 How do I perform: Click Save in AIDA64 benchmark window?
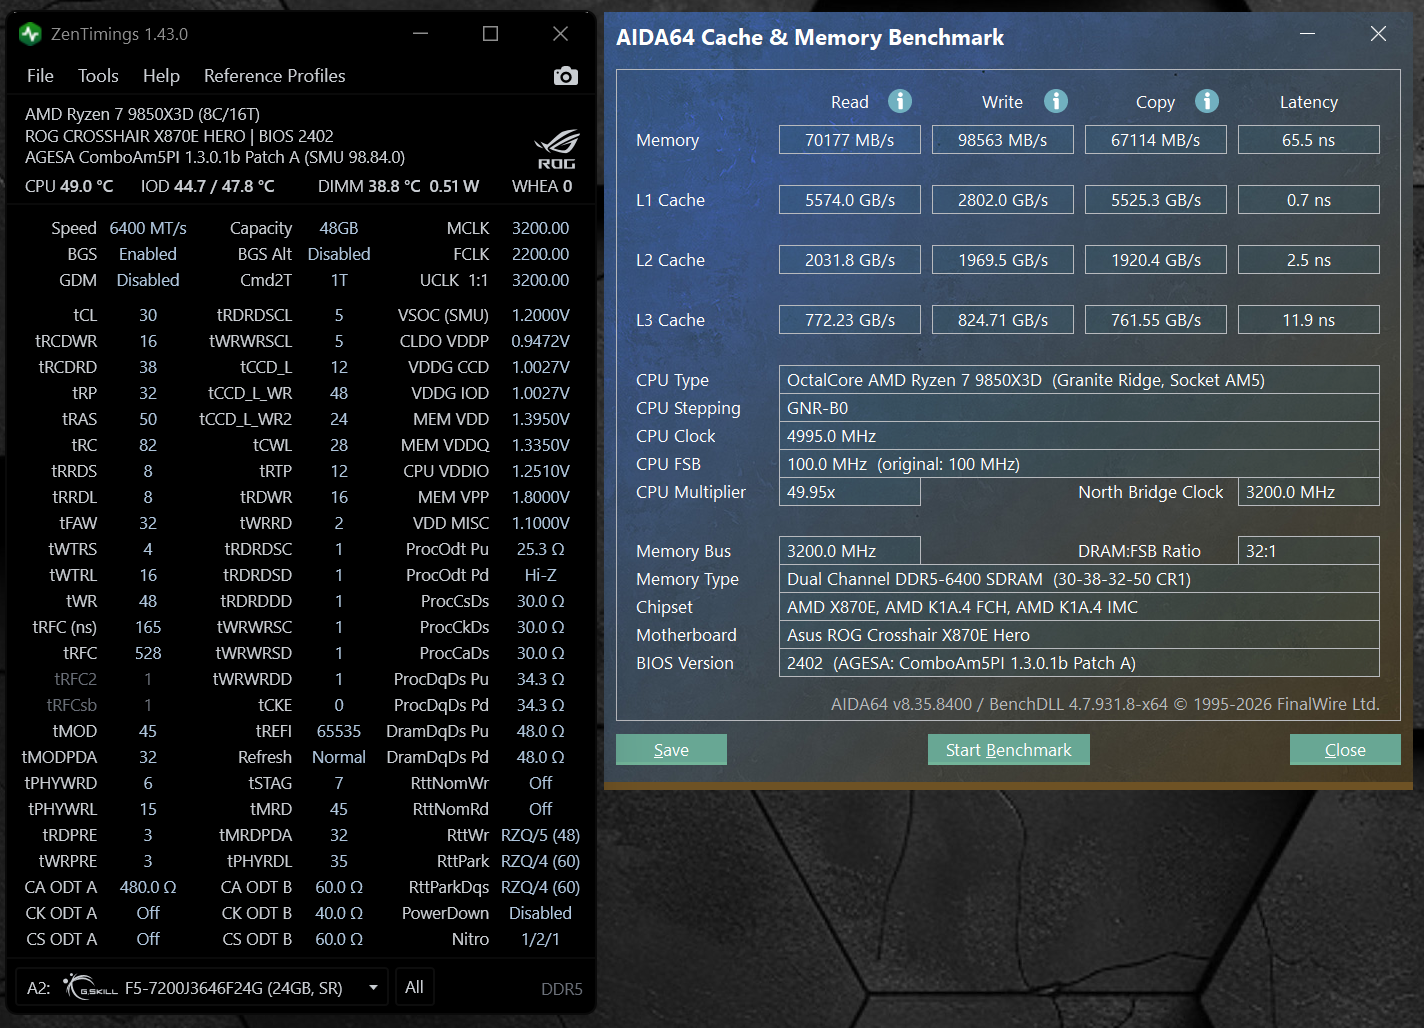click(x=671, y=750)
